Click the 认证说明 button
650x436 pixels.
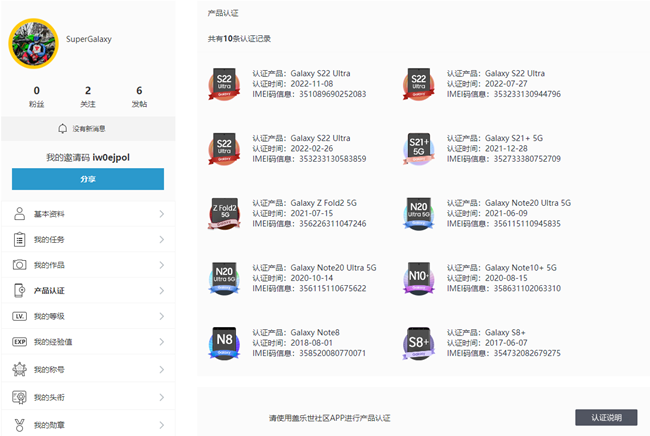(x=606, y=417)
